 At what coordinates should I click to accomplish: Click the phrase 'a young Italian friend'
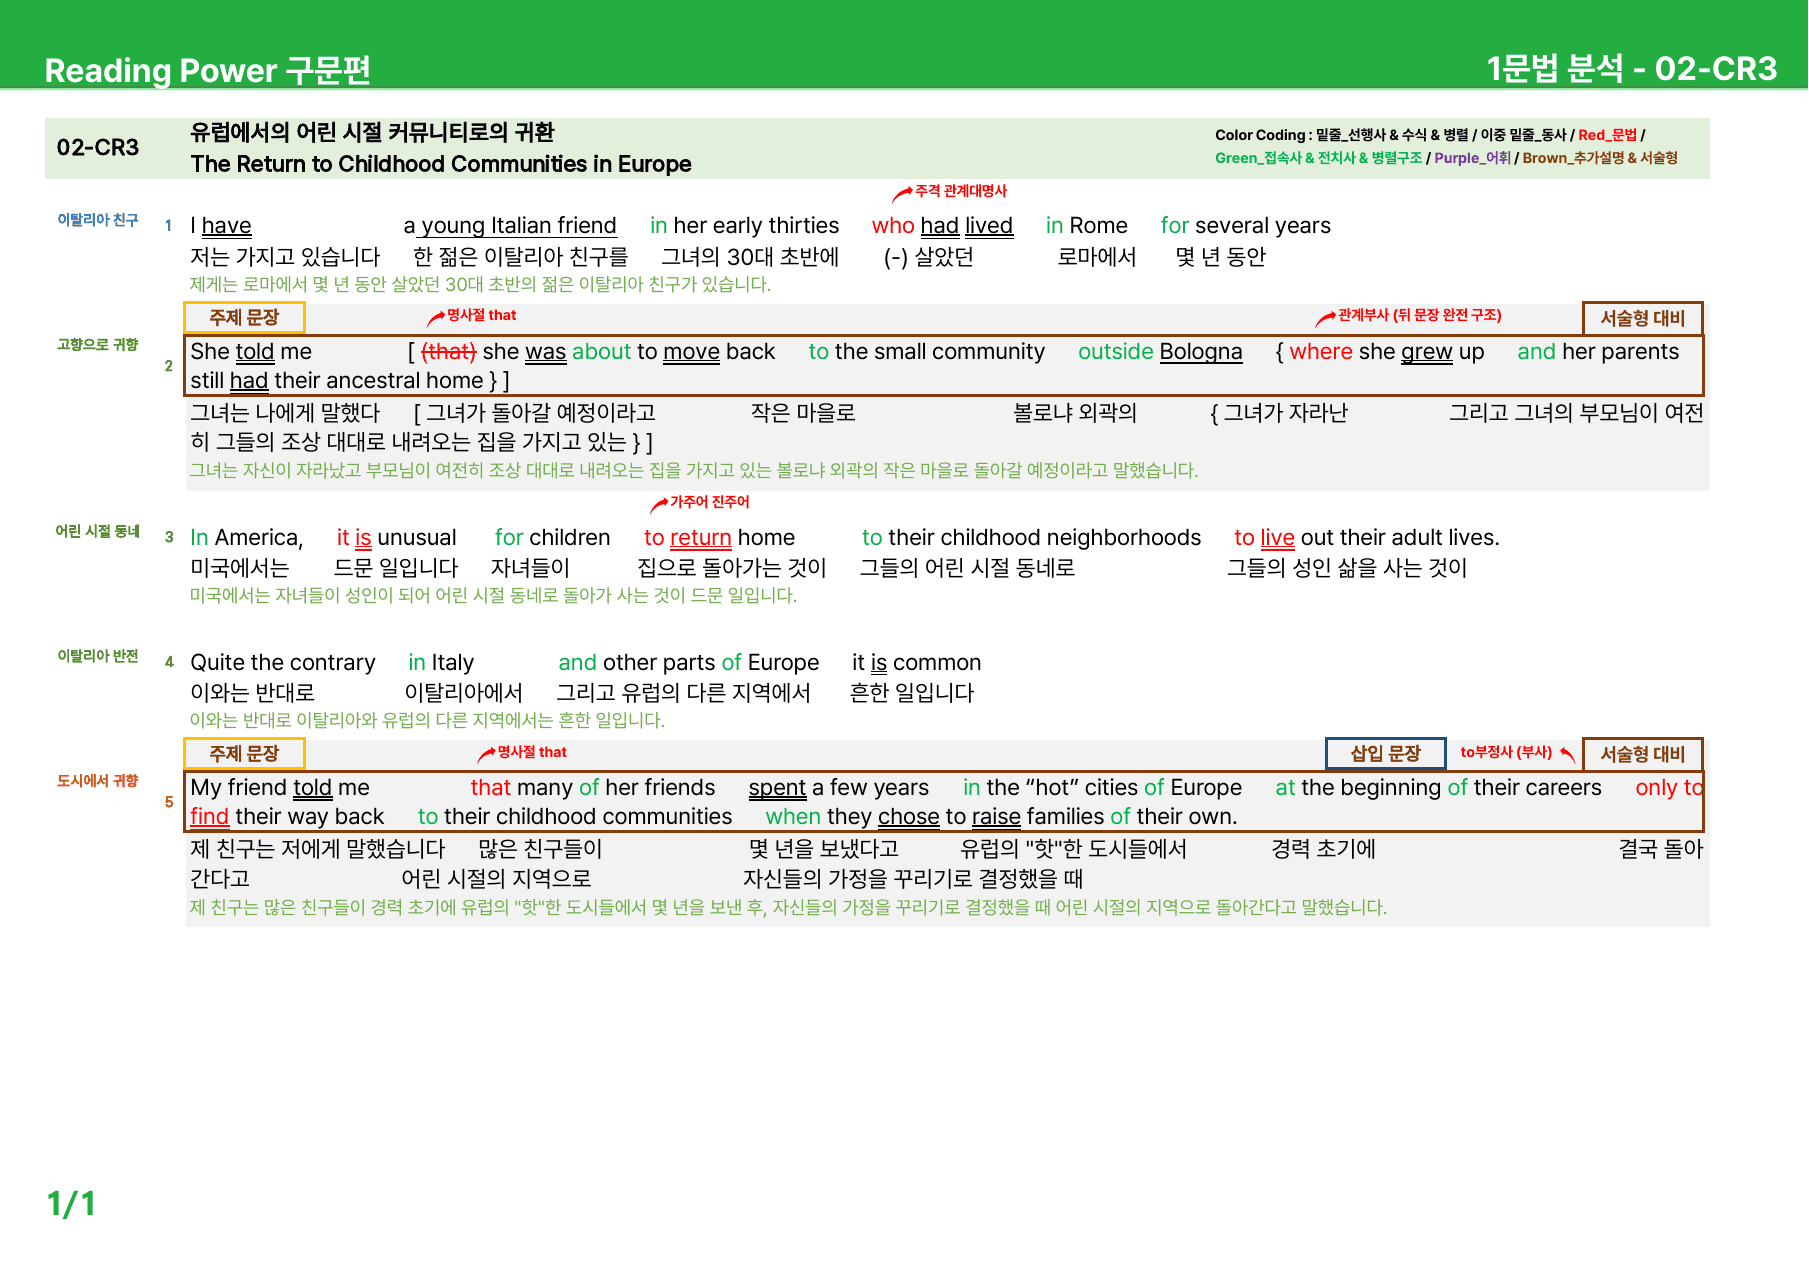[510, 226]
